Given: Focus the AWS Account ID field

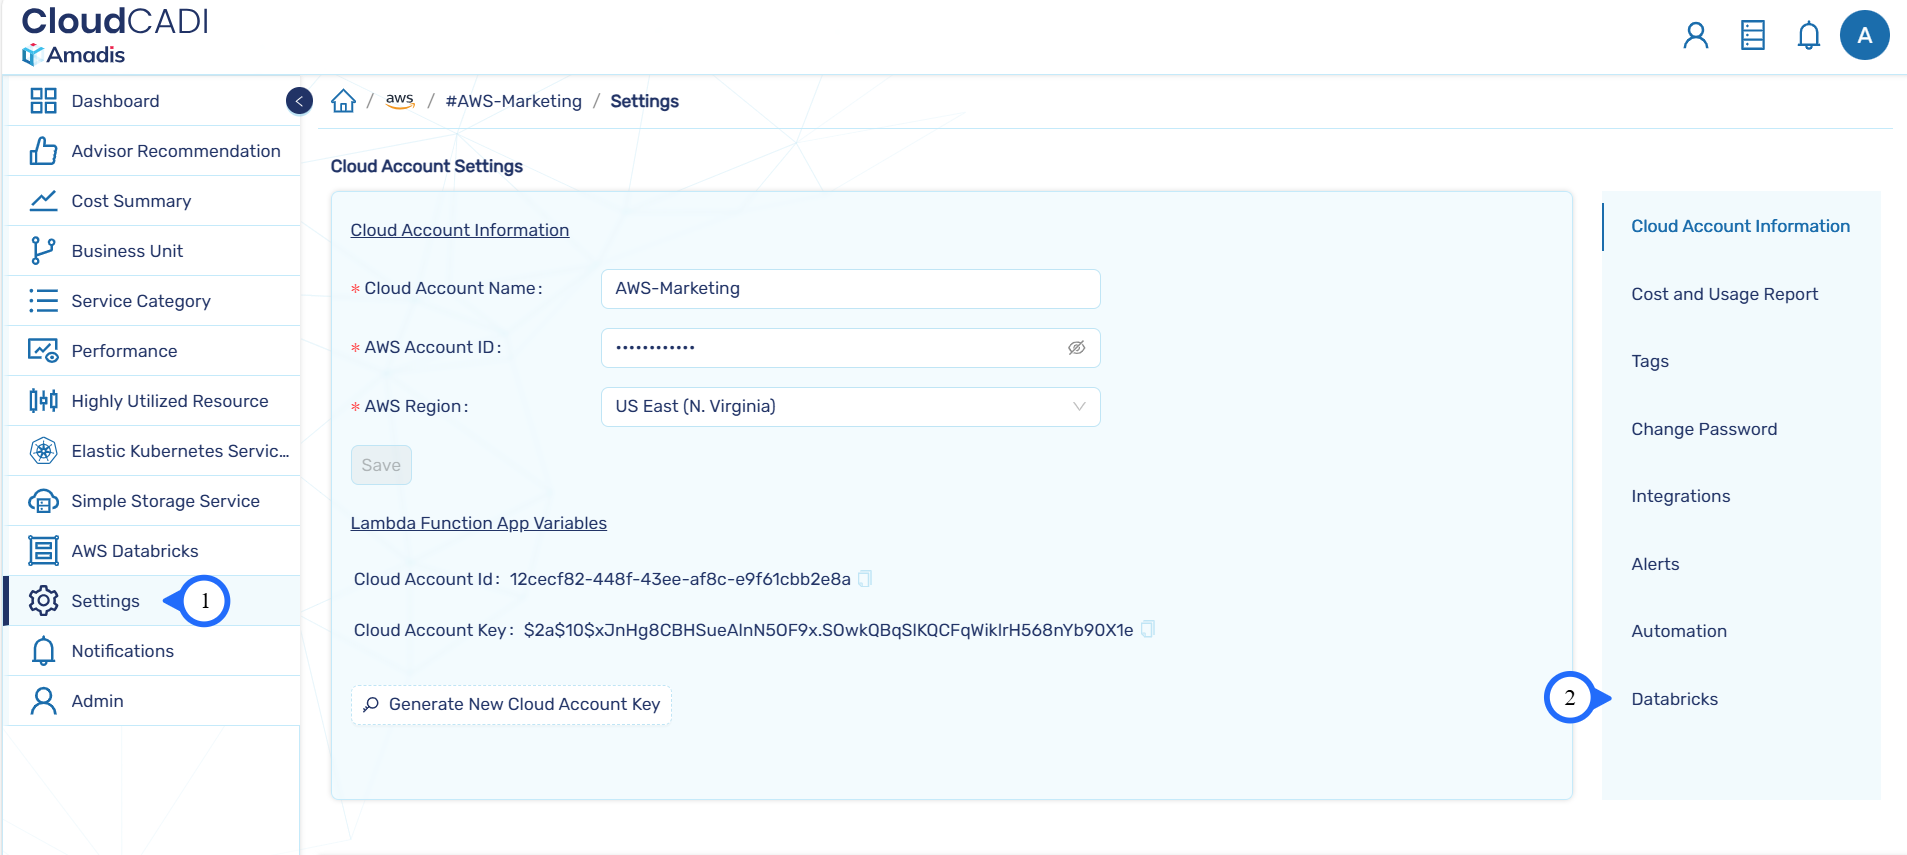Looking at the screenshot, I should coord(850,348).
